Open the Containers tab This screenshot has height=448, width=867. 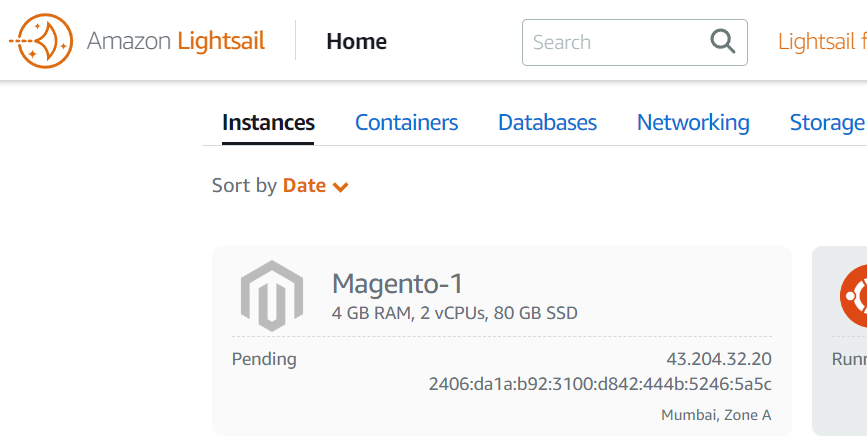(406, 123)
